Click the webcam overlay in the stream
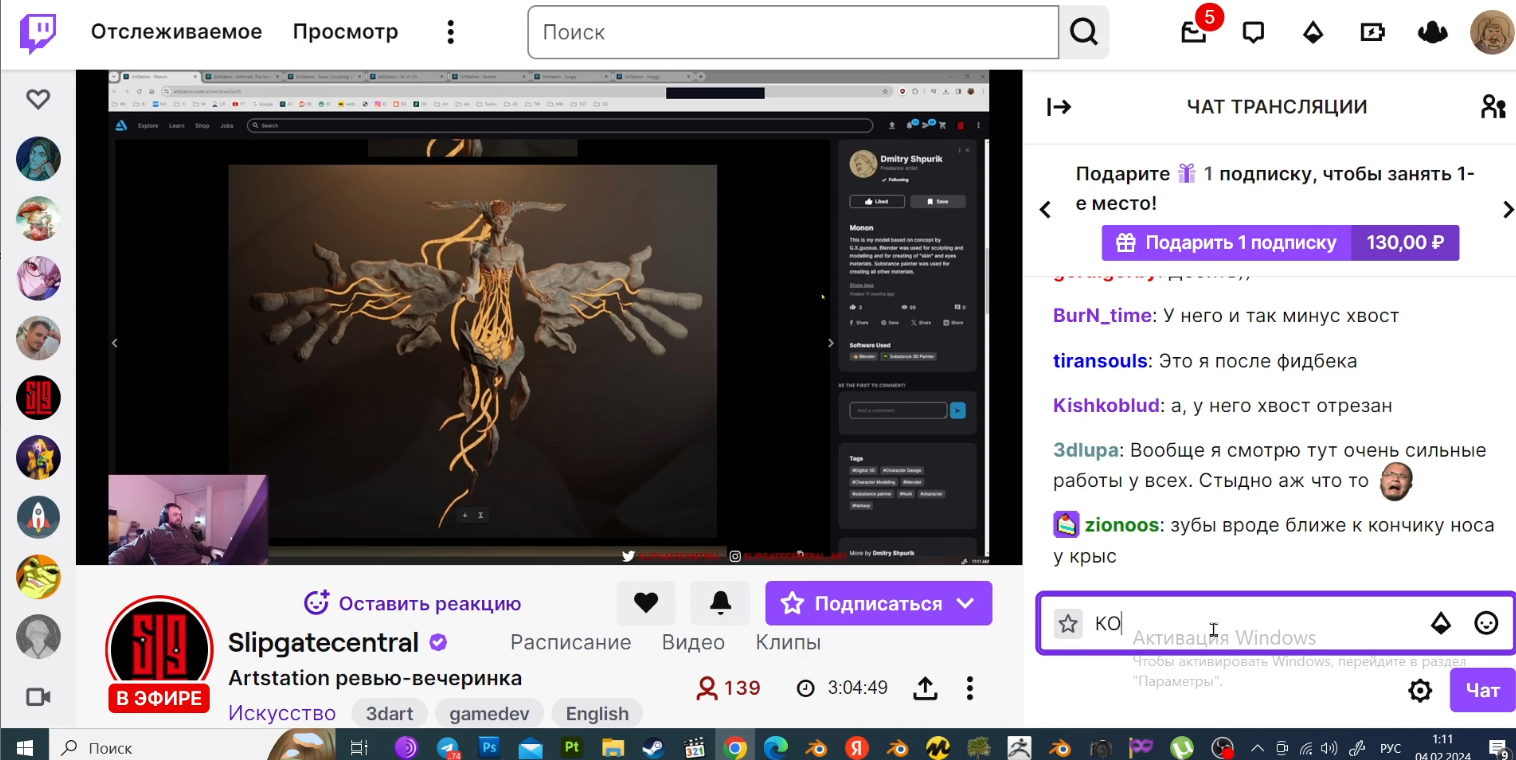1516x760 pixels. pos(188,520)
